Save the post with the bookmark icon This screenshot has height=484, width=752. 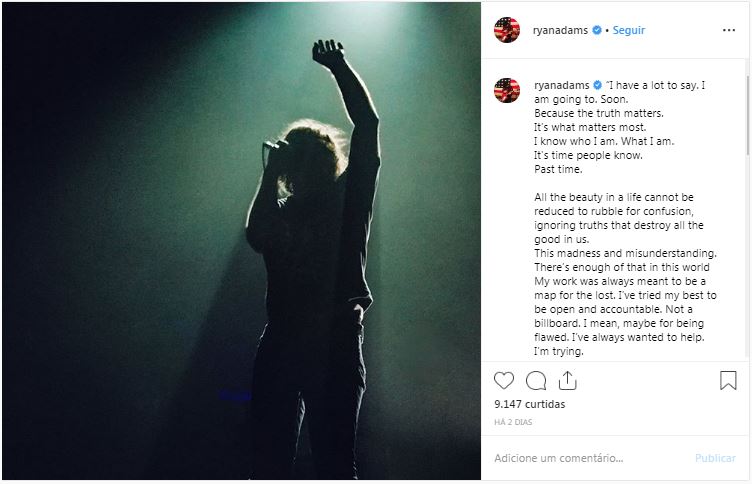pos(728,381)
